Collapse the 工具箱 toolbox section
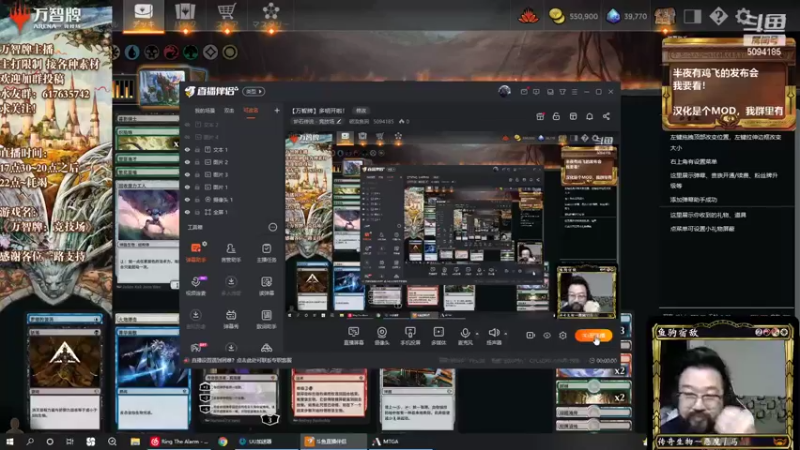The width and height of the screenshot is (800, 450). (273, 228)
